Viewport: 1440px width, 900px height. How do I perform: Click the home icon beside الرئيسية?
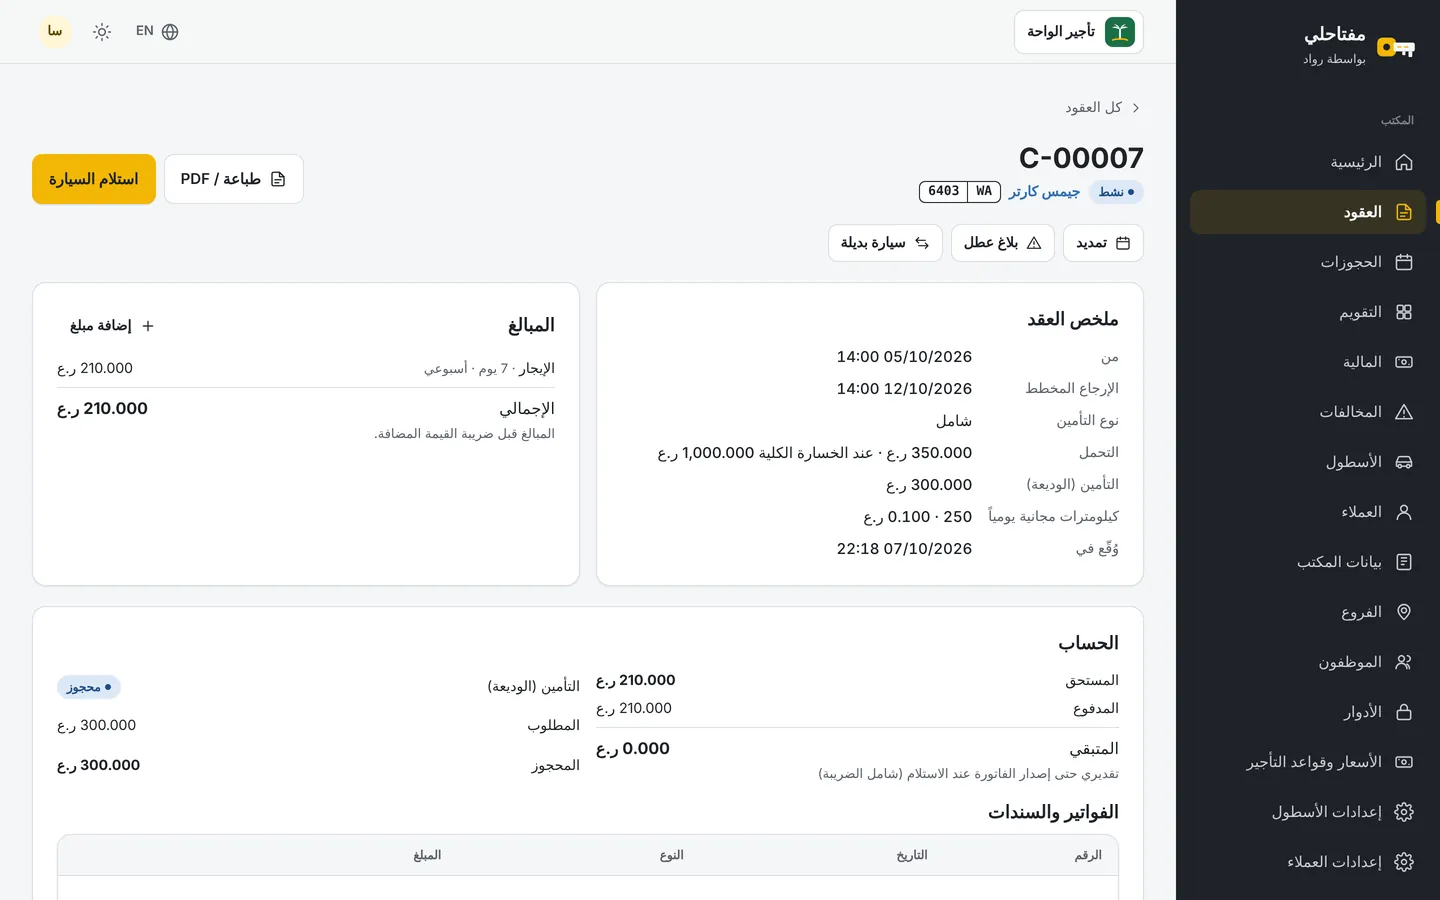click(x=1404, y=162)
